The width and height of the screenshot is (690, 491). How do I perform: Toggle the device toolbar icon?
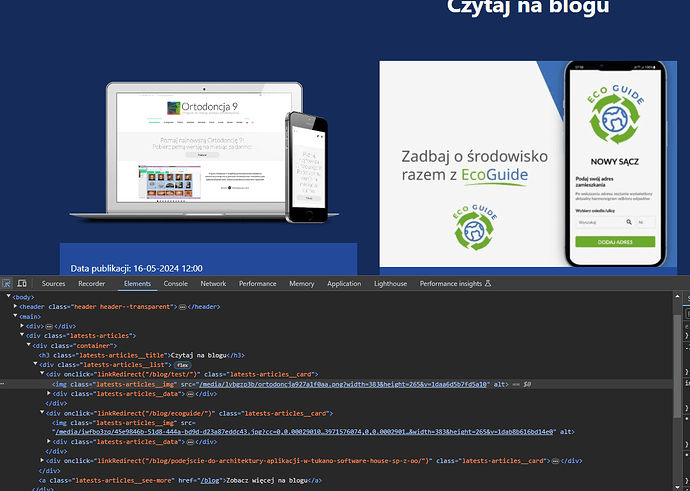(22, 284)
